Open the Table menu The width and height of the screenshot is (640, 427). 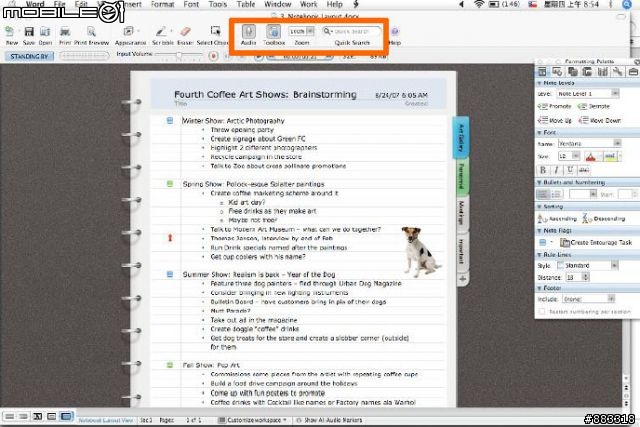[x=246, y=4]
